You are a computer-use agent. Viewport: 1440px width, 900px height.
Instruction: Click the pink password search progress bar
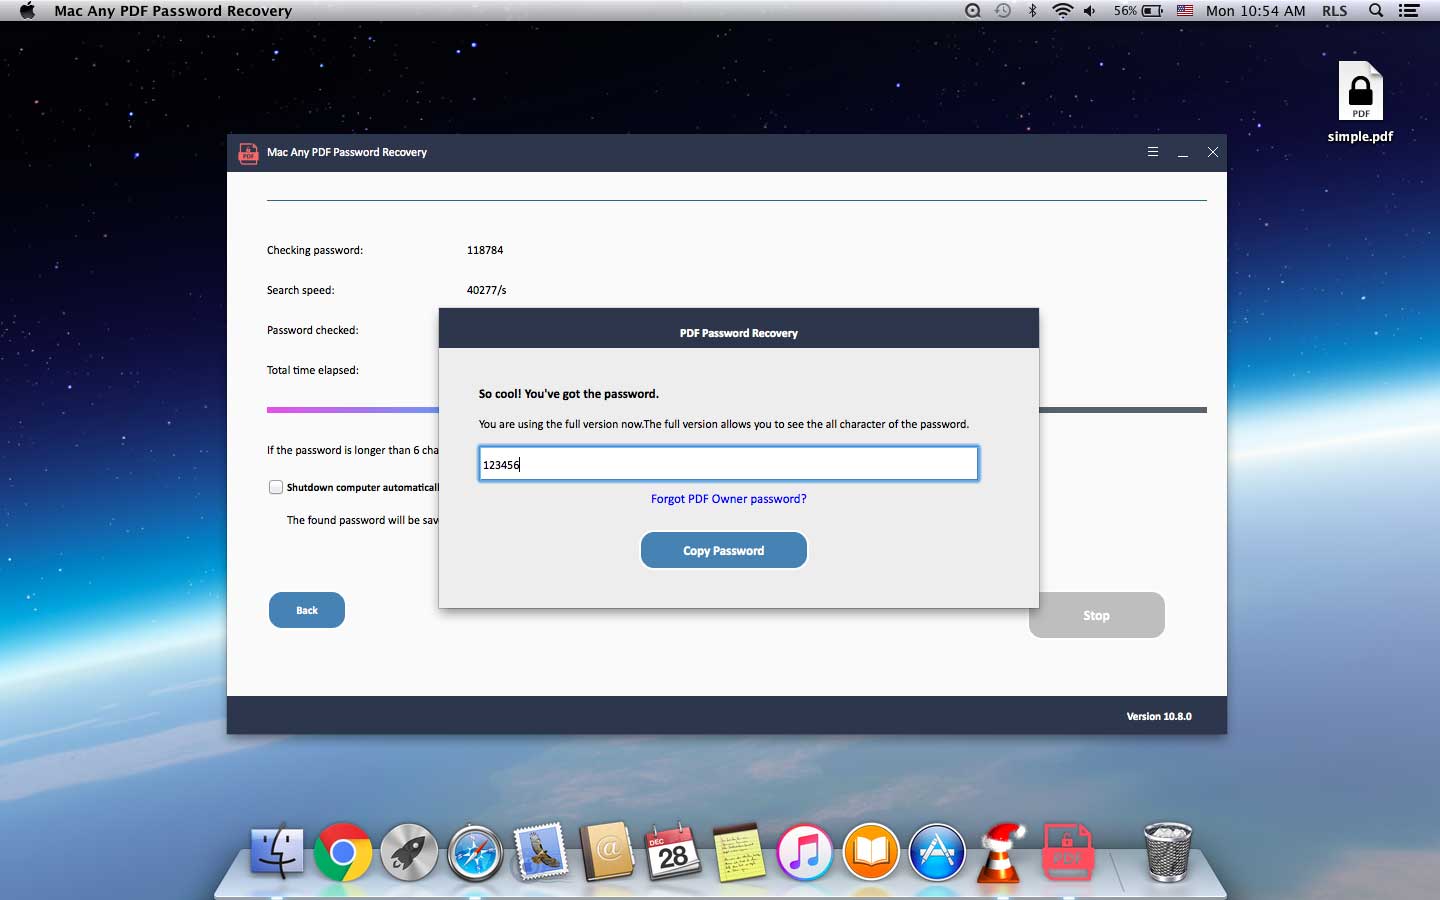(350, 410)
